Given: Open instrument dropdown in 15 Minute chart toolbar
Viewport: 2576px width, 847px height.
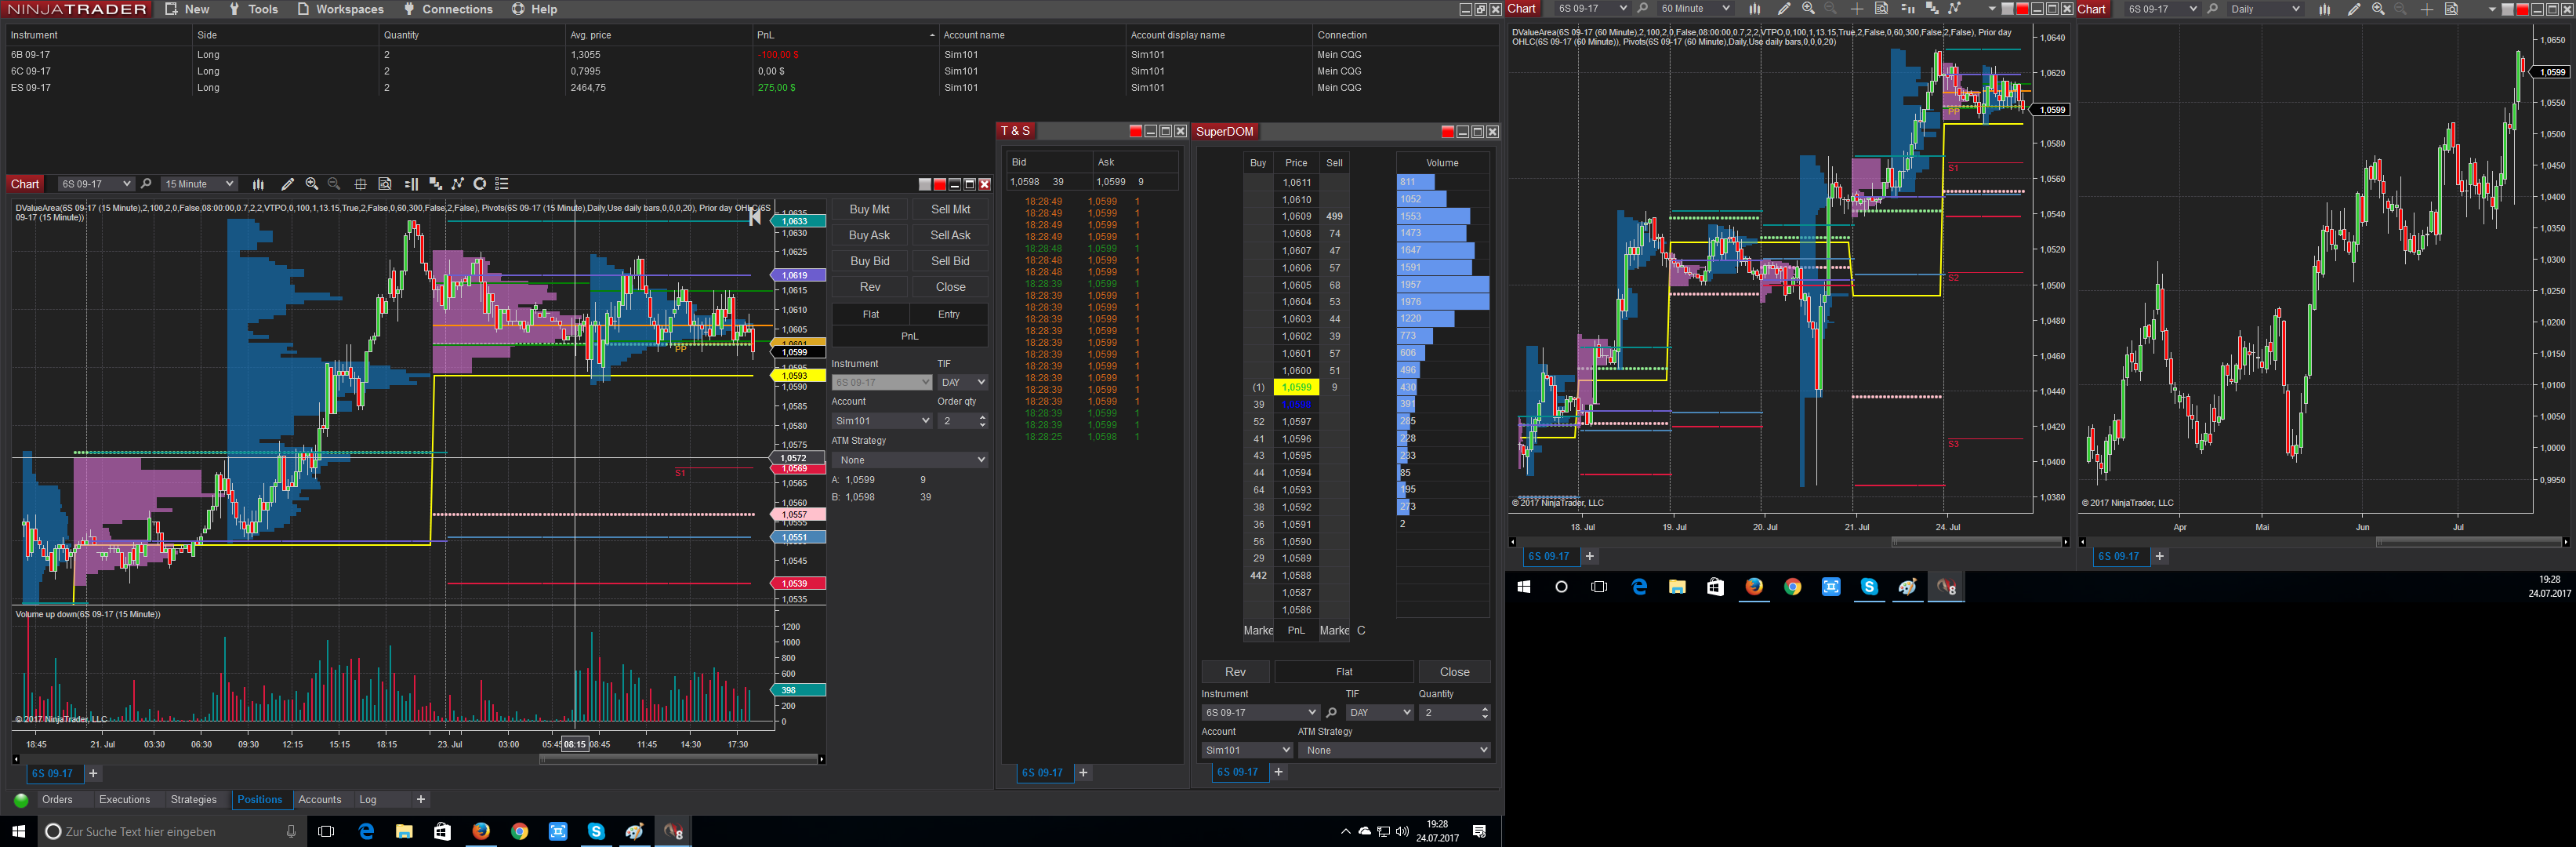Looking at the screenshot, I should (x=95, y=184).
